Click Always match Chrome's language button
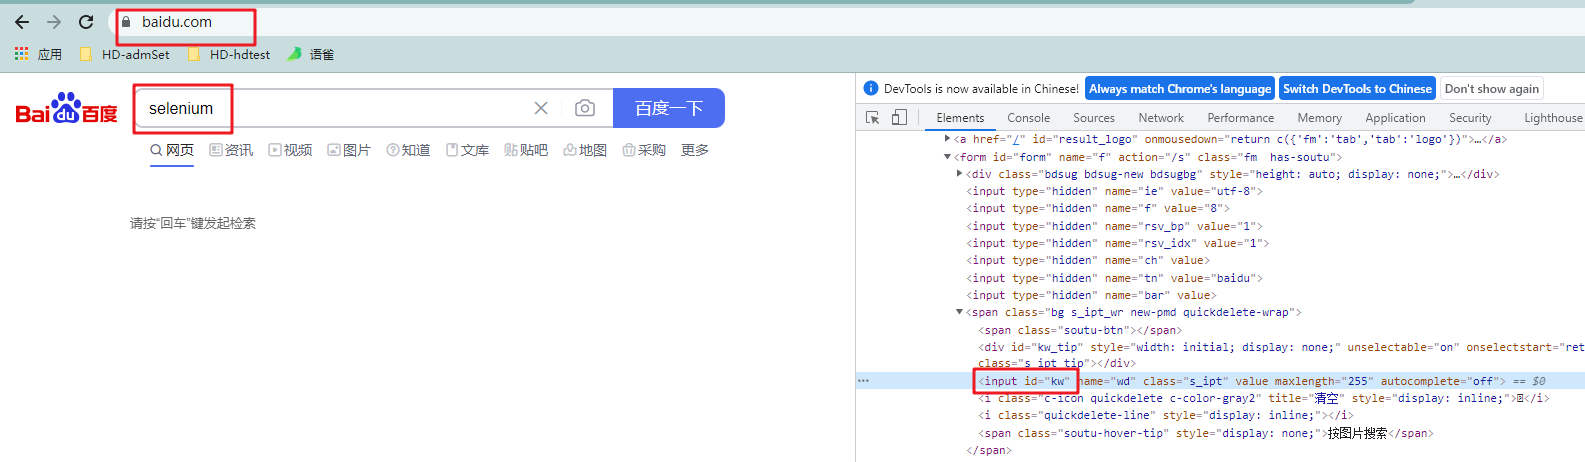The width and height of the screenshot is (1585, 462). tap(1180, 88)
